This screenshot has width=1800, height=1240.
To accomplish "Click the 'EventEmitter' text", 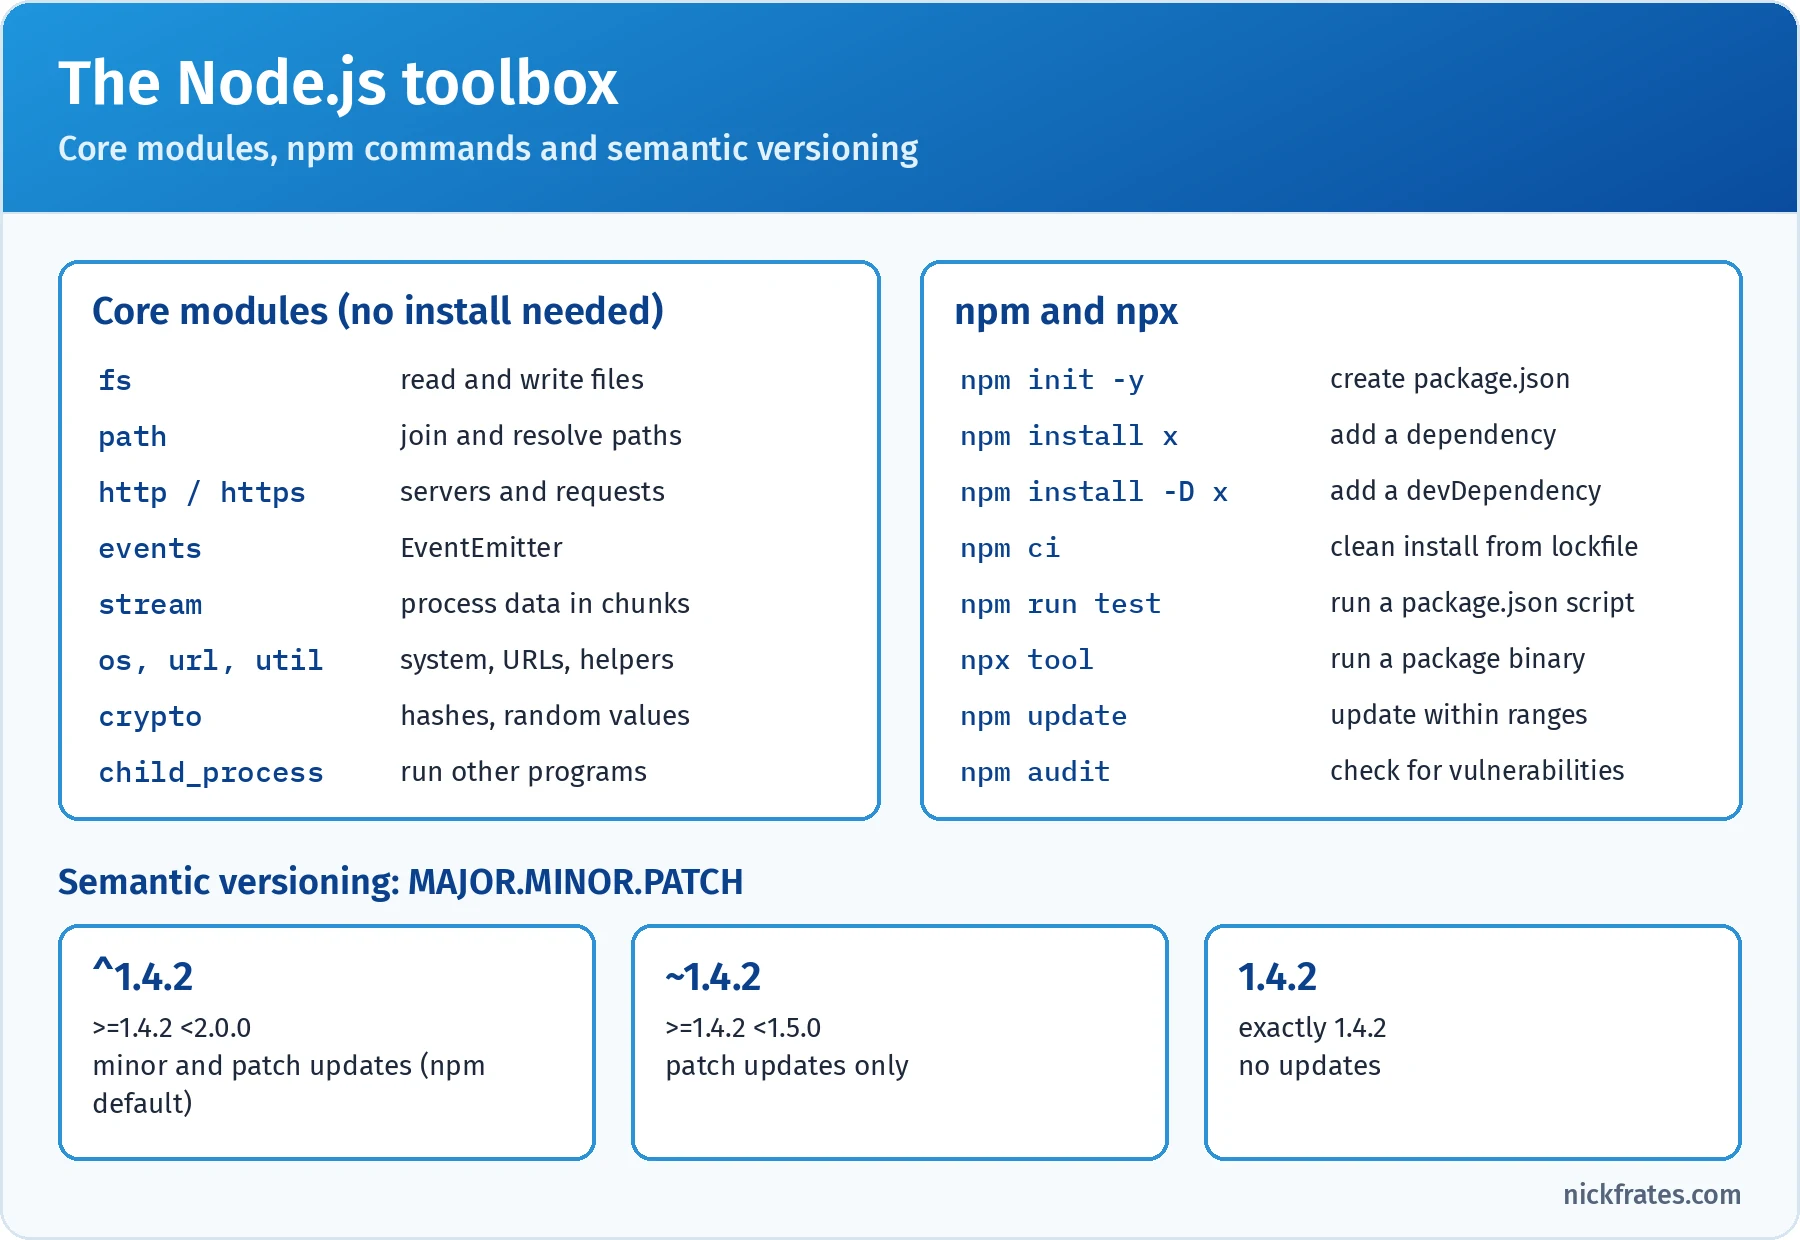I will pyautogui.click(x=481, y=548).
